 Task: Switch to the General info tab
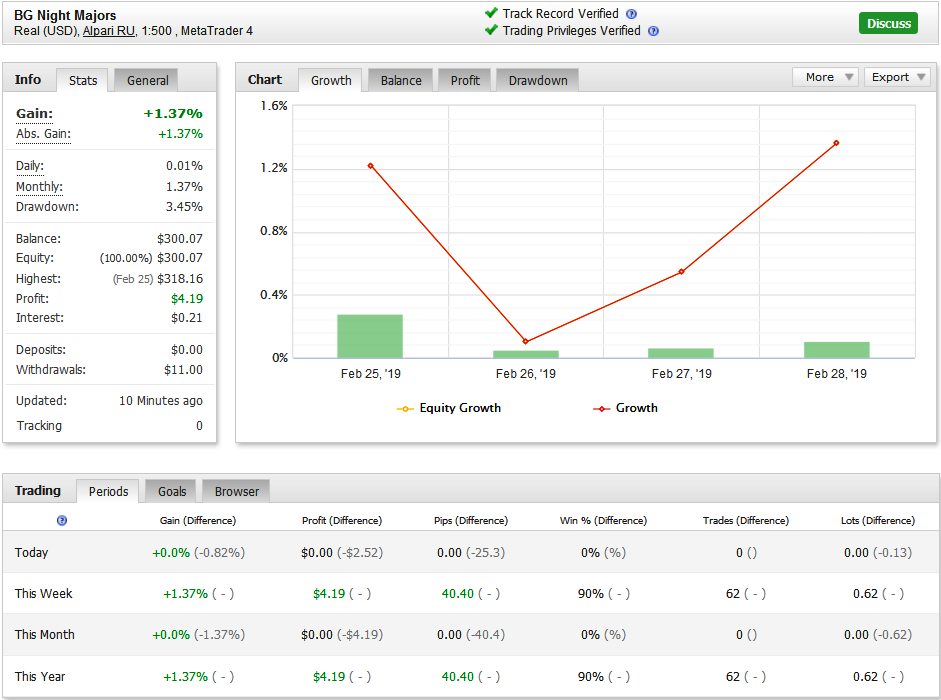(x=148, y=80)
